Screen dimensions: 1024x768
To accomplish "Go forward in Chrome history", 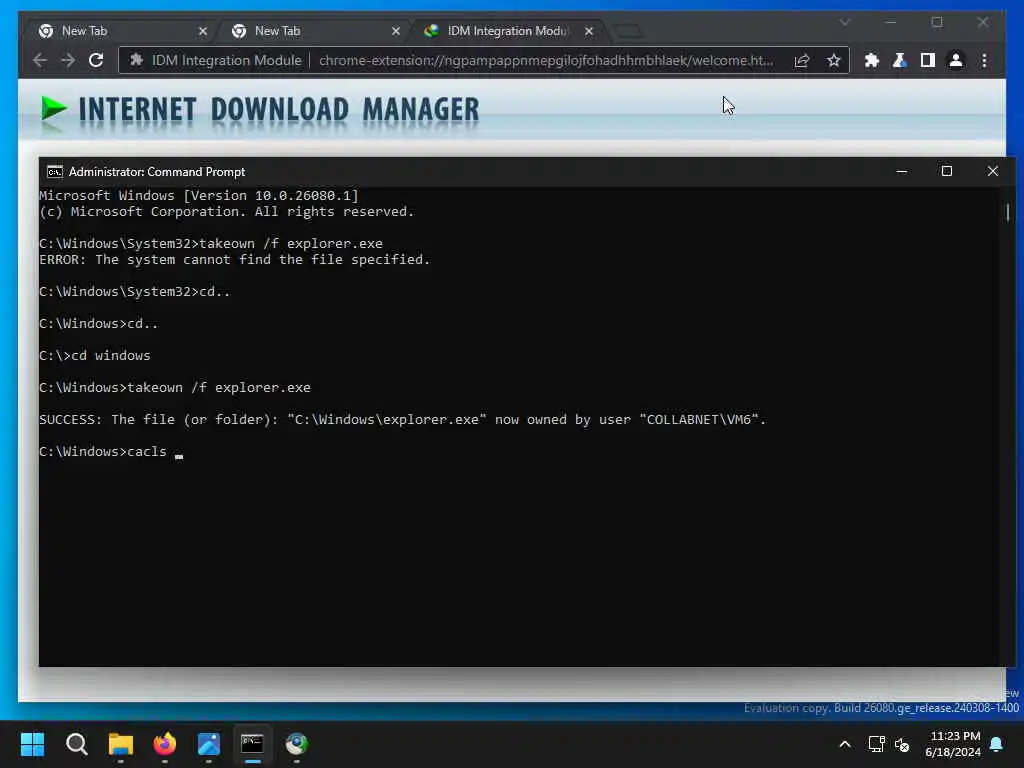I will [68, 61].
